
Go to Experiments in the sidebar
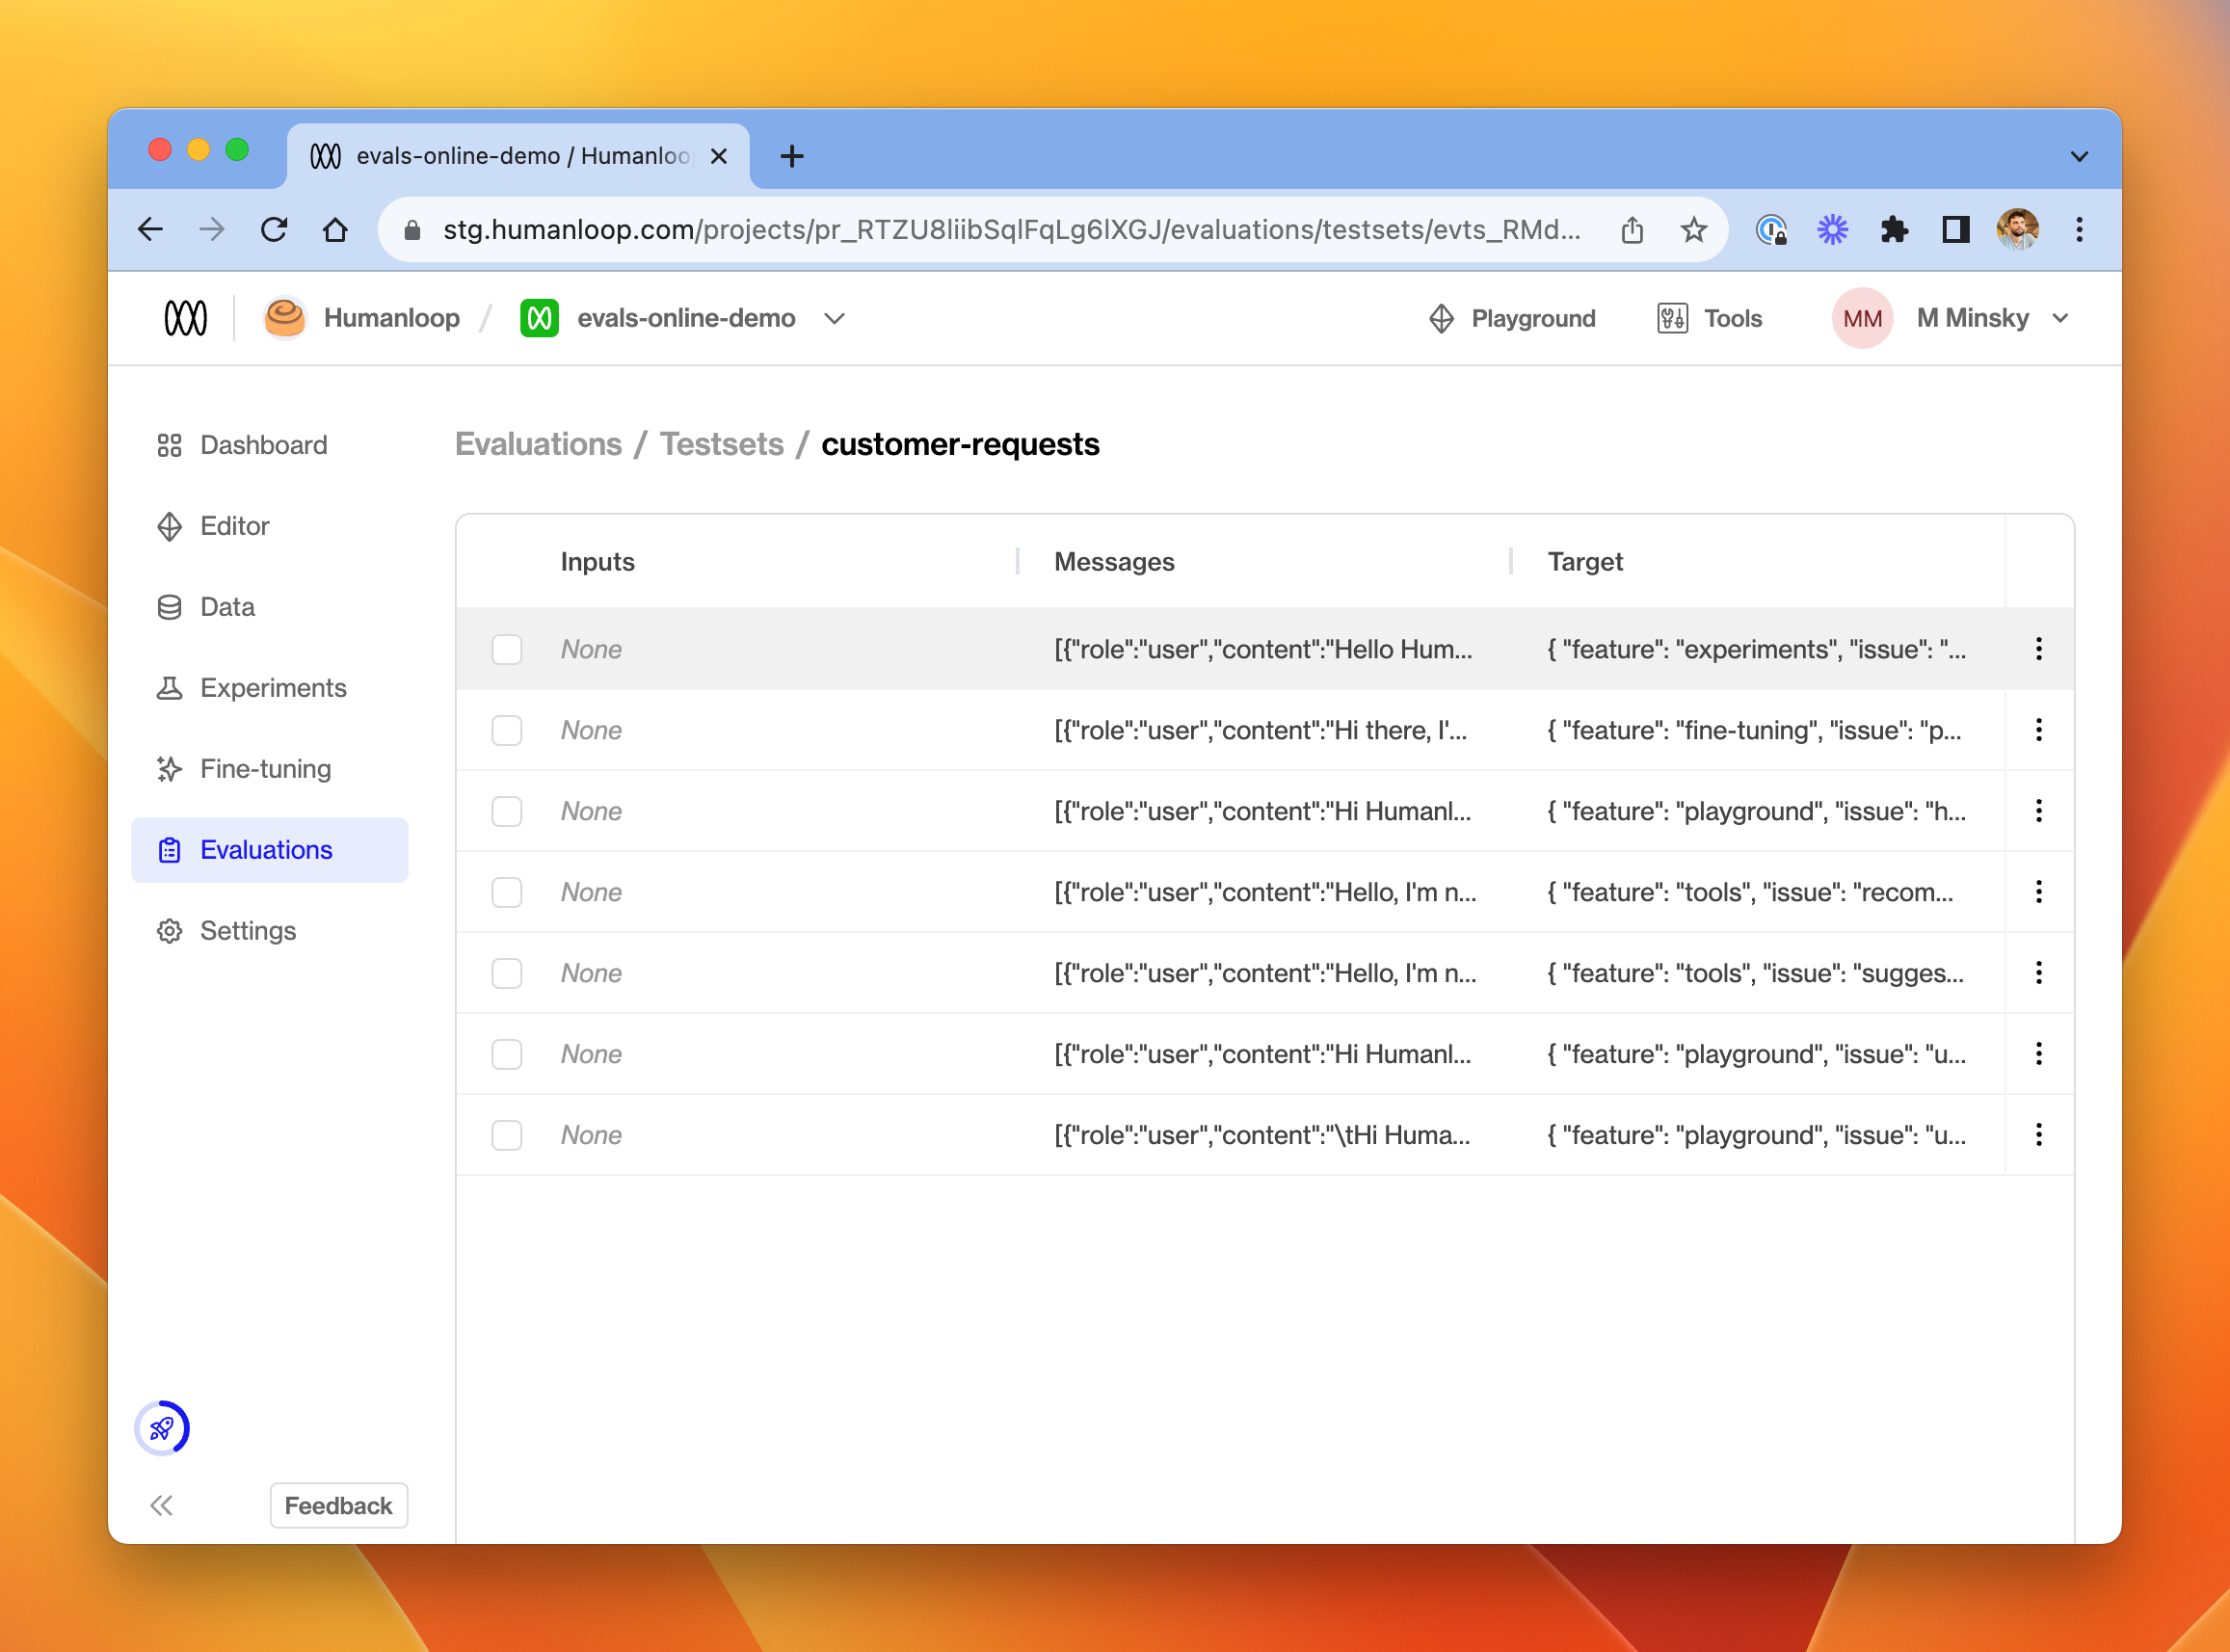tap(272, 688)
